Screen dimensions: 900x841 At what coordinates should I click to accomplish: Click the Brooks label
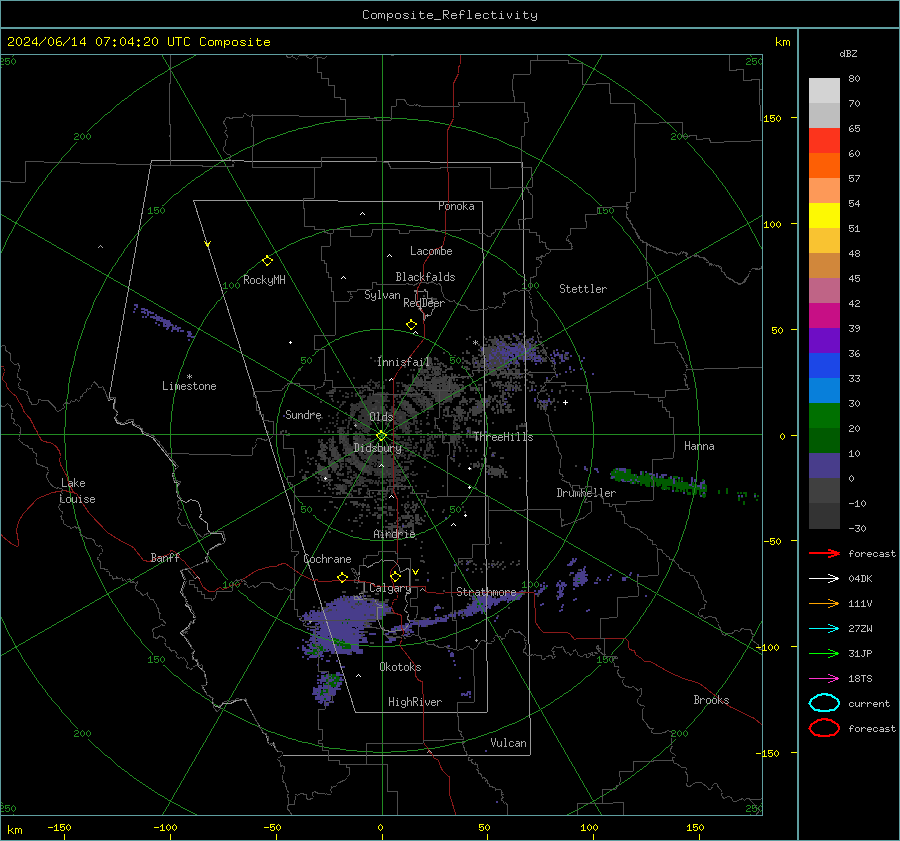[x=711, y=700]
